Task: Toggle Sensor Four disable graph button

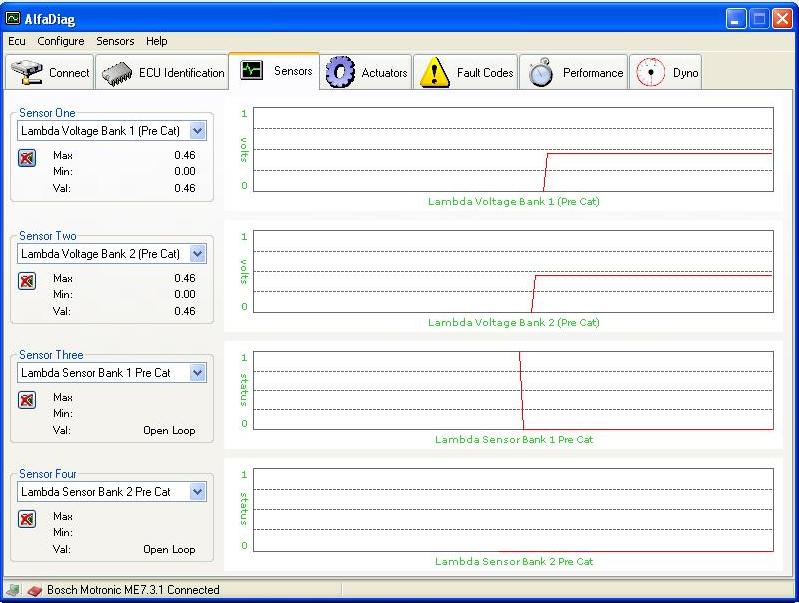Action: (x=27, y=519)
